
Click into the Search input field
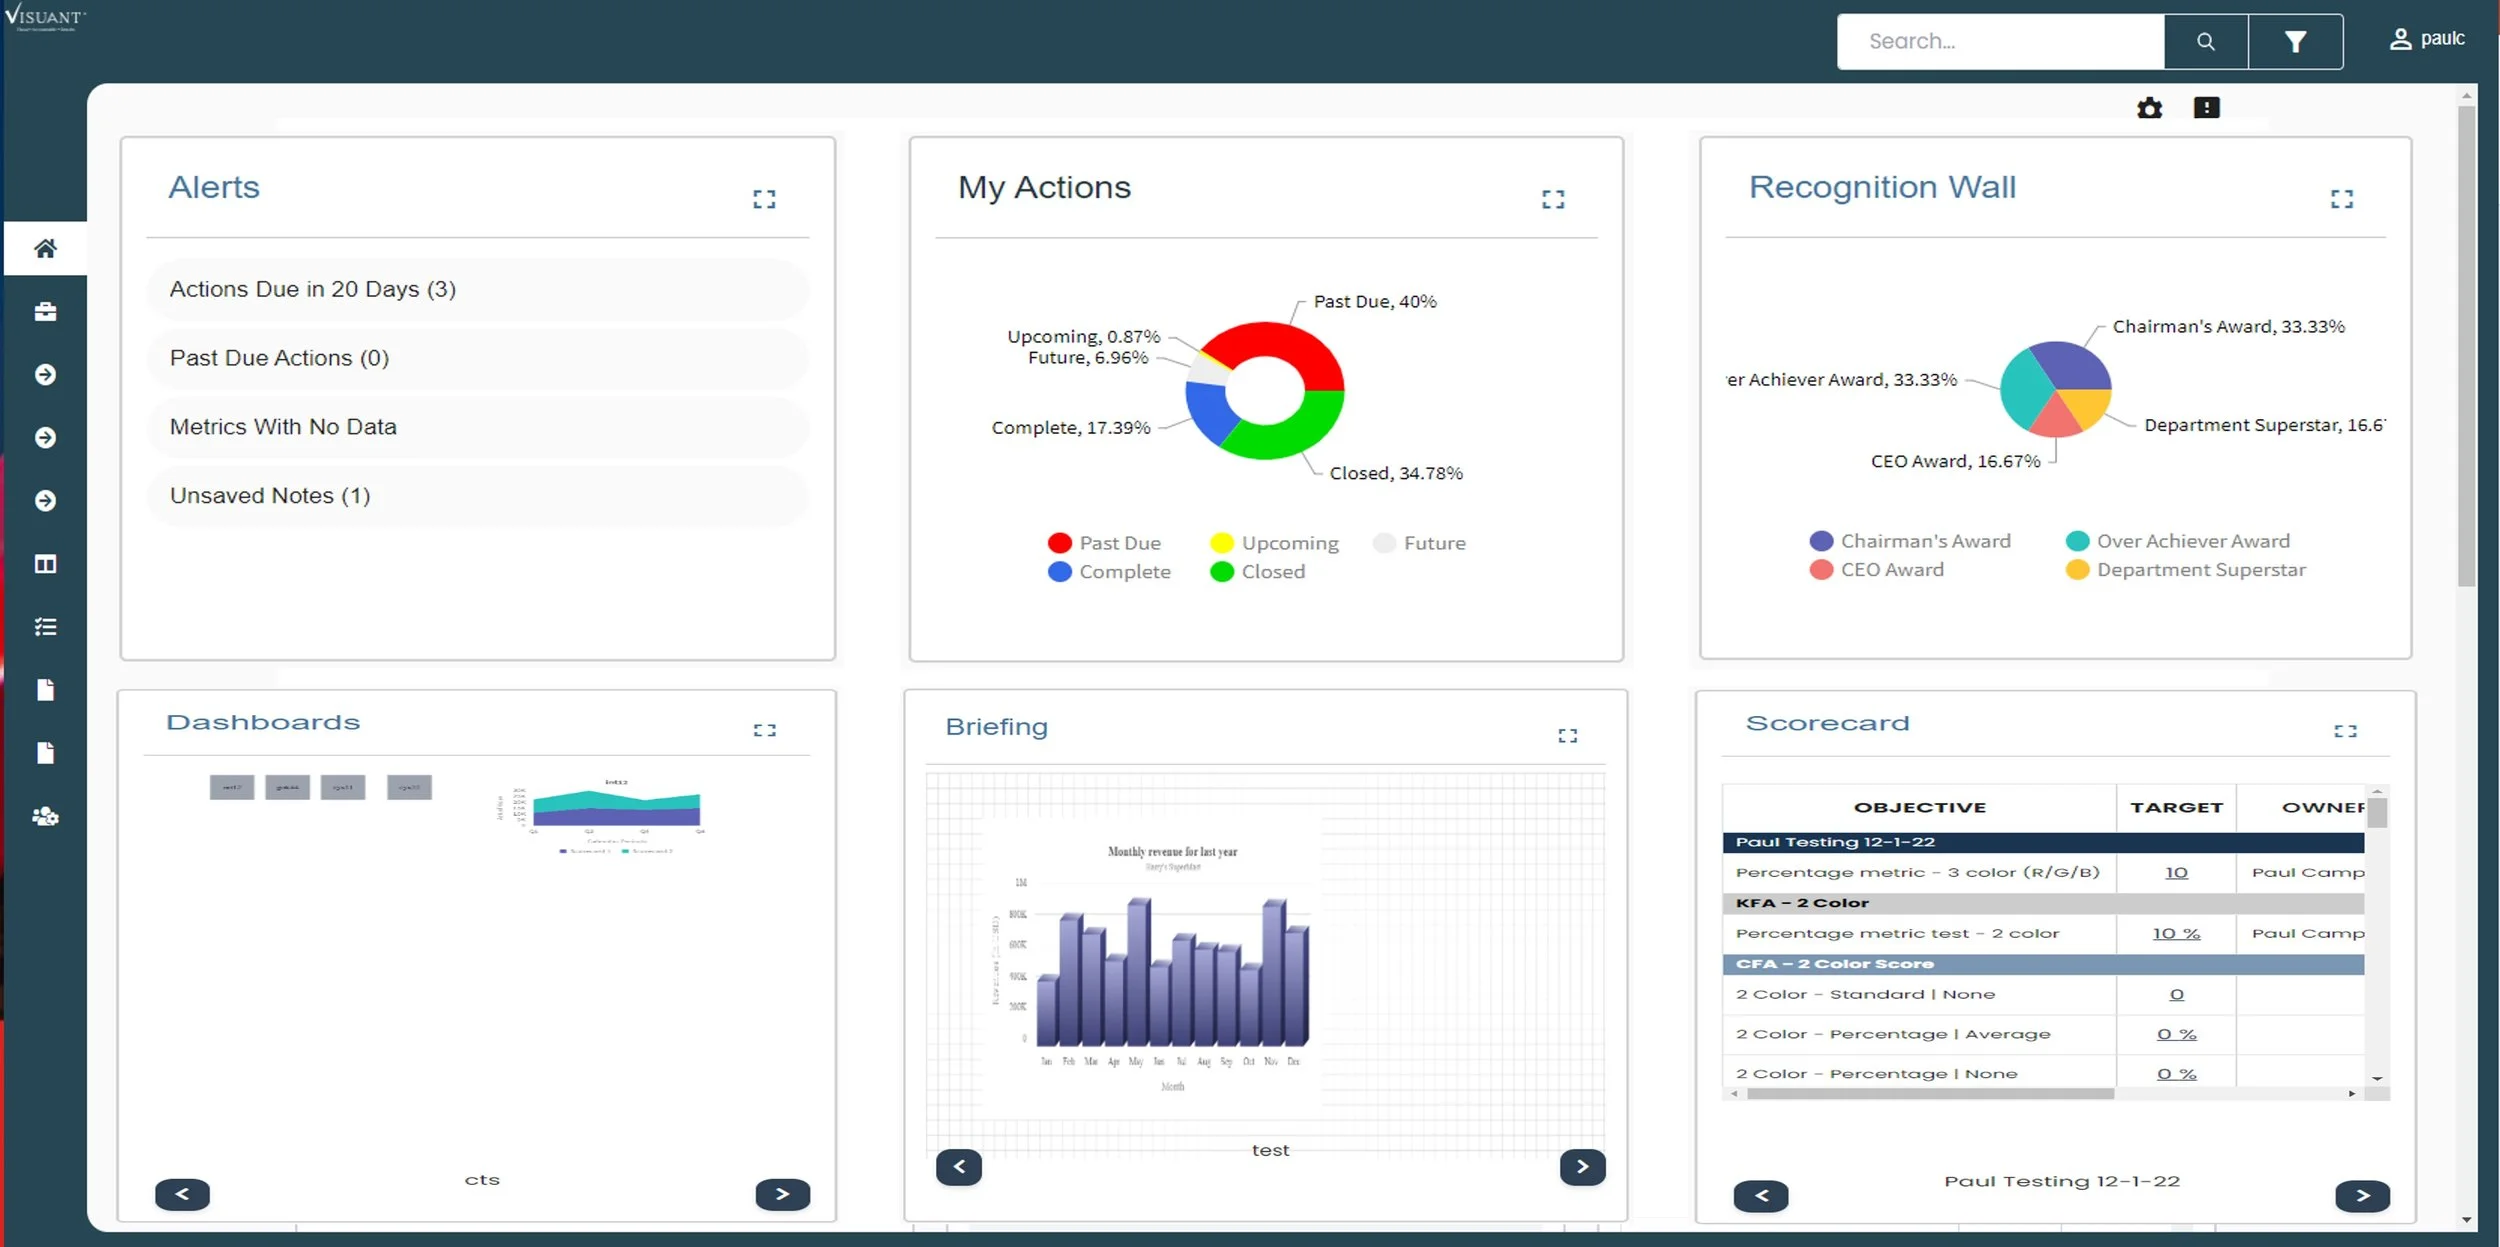point(2000,42)
